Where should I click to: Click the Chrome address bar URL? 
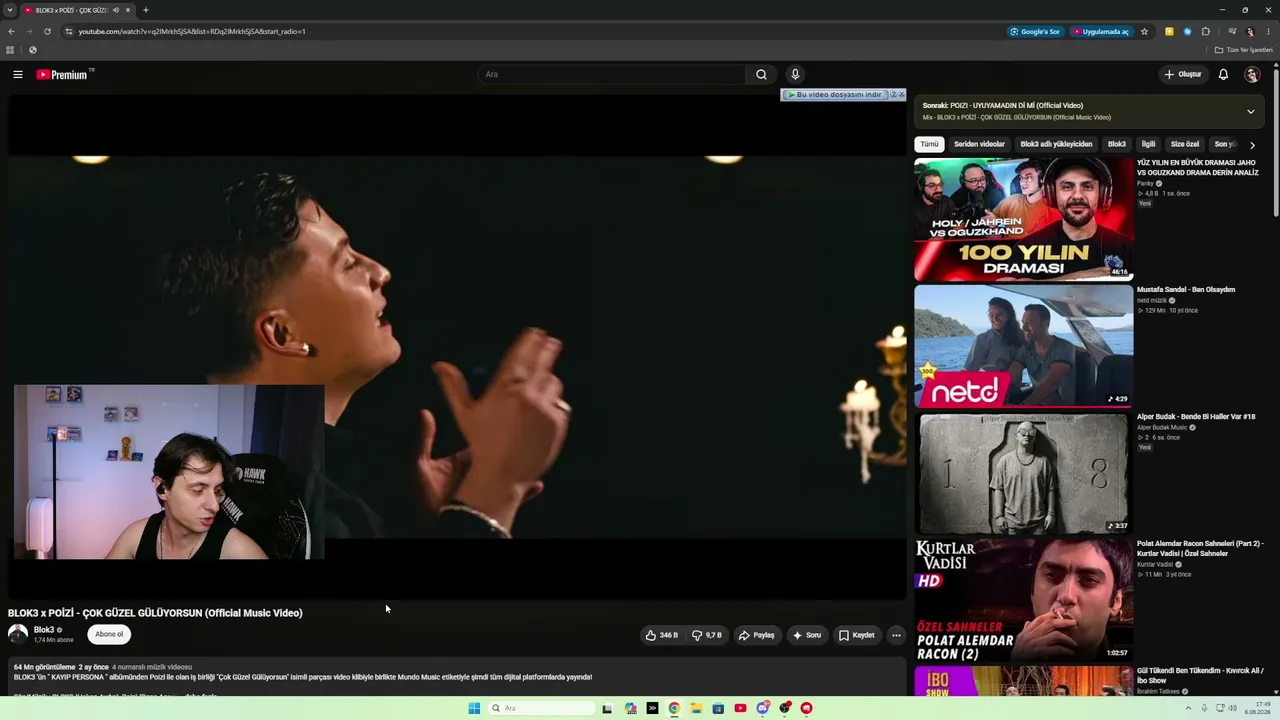click(192, 31)
